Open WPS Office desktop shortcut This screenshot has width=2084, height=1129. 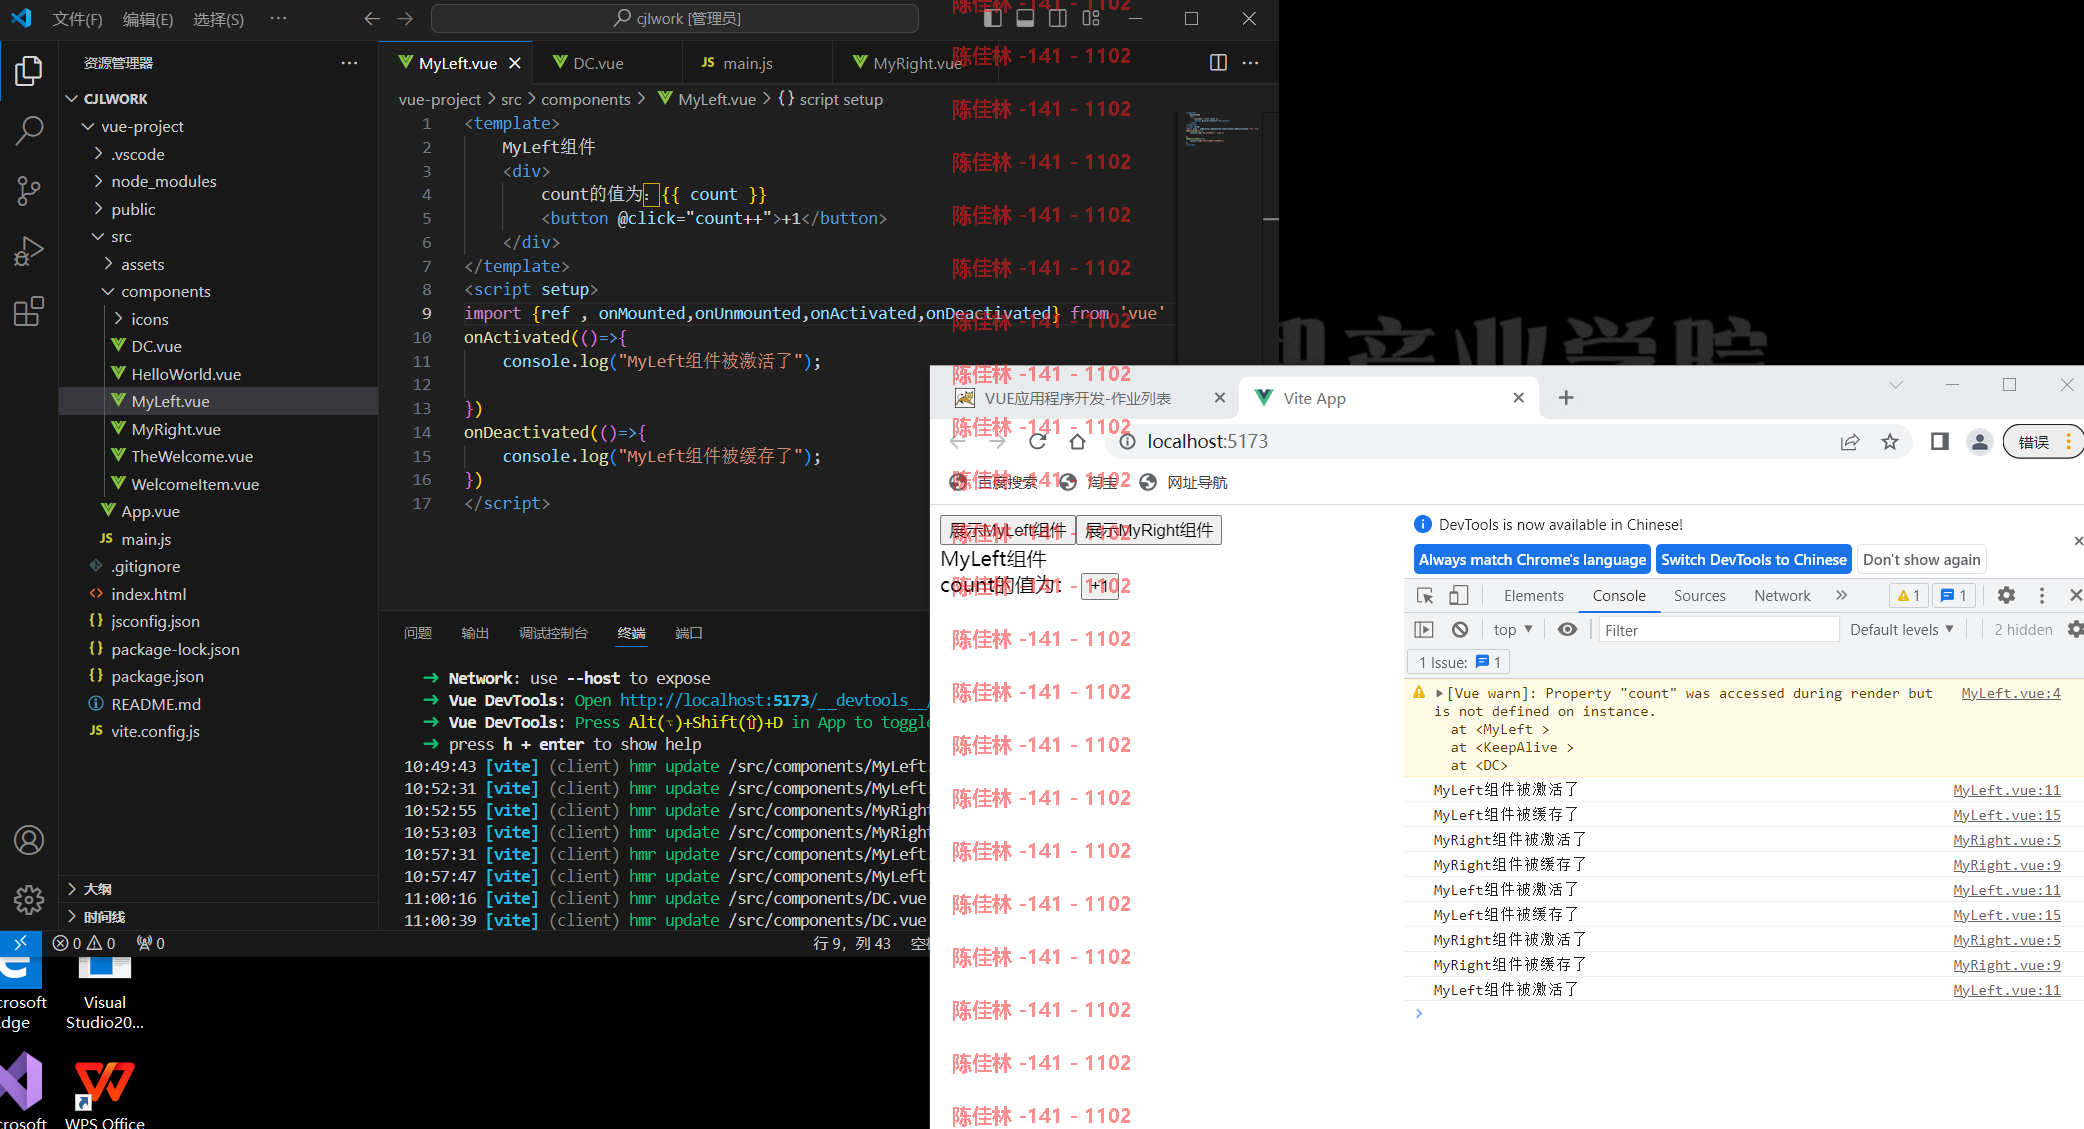click(105, 1092)
